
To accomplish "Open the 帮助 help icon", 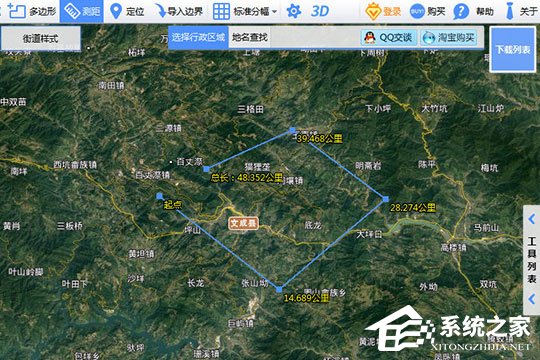I will pyautogui.click(x=461, y=11).
